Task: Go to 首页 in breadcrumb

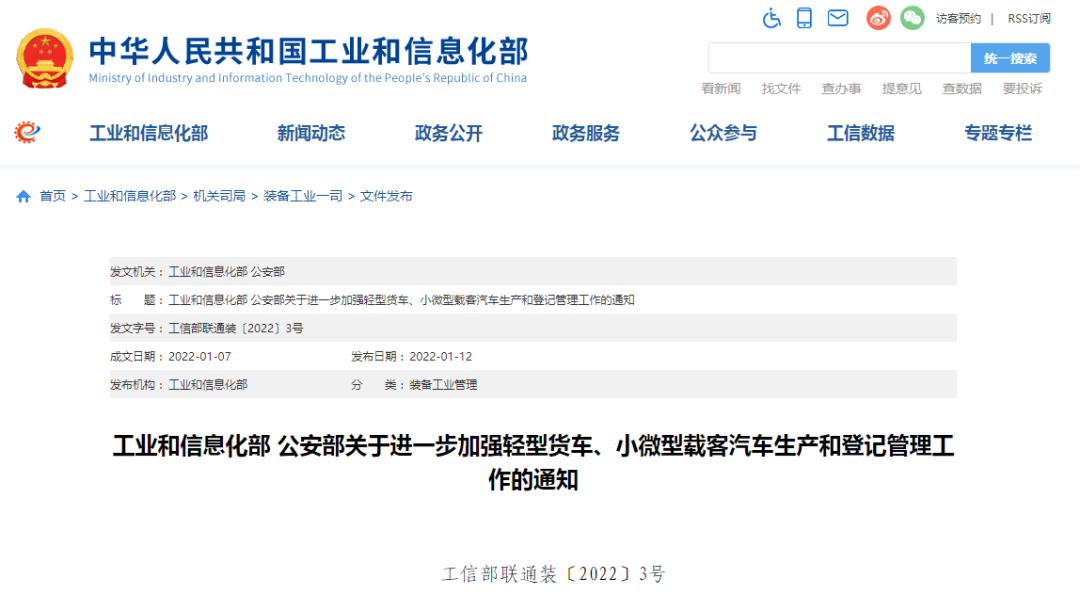Action: pos(52,196)
